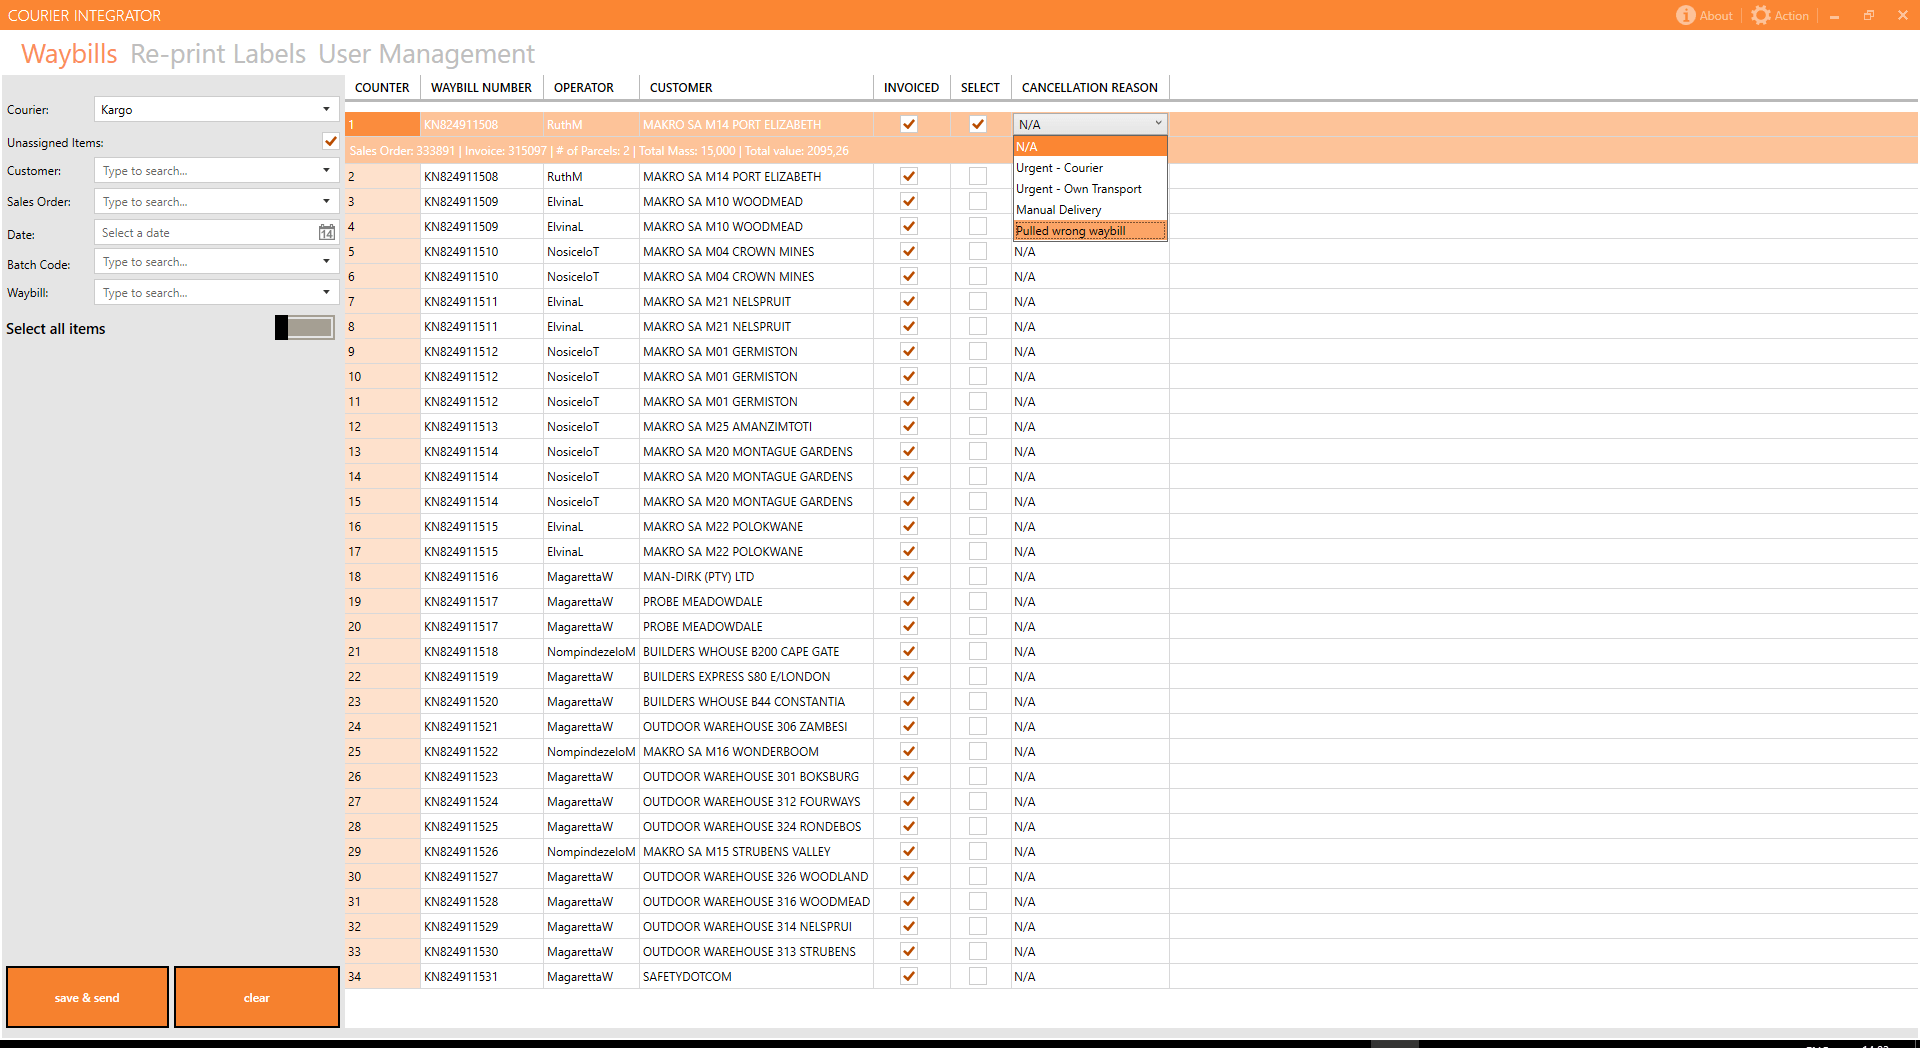The height and width of the screenshot is (1048, 1920).
Task: Tick Select checkbox for SAFETYDOTCOM row
Action: [978, 976]
